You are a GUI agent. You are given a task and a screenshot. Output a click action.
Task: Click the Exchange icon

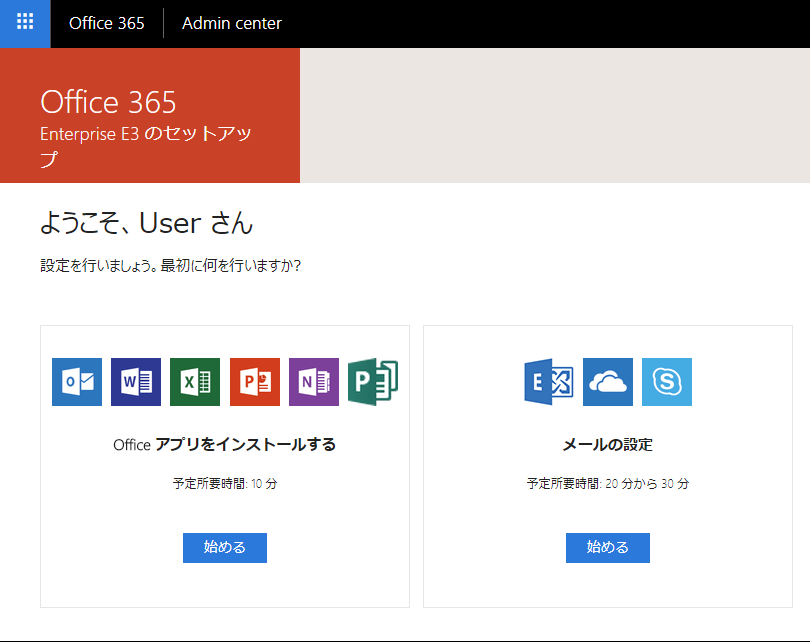549,382
